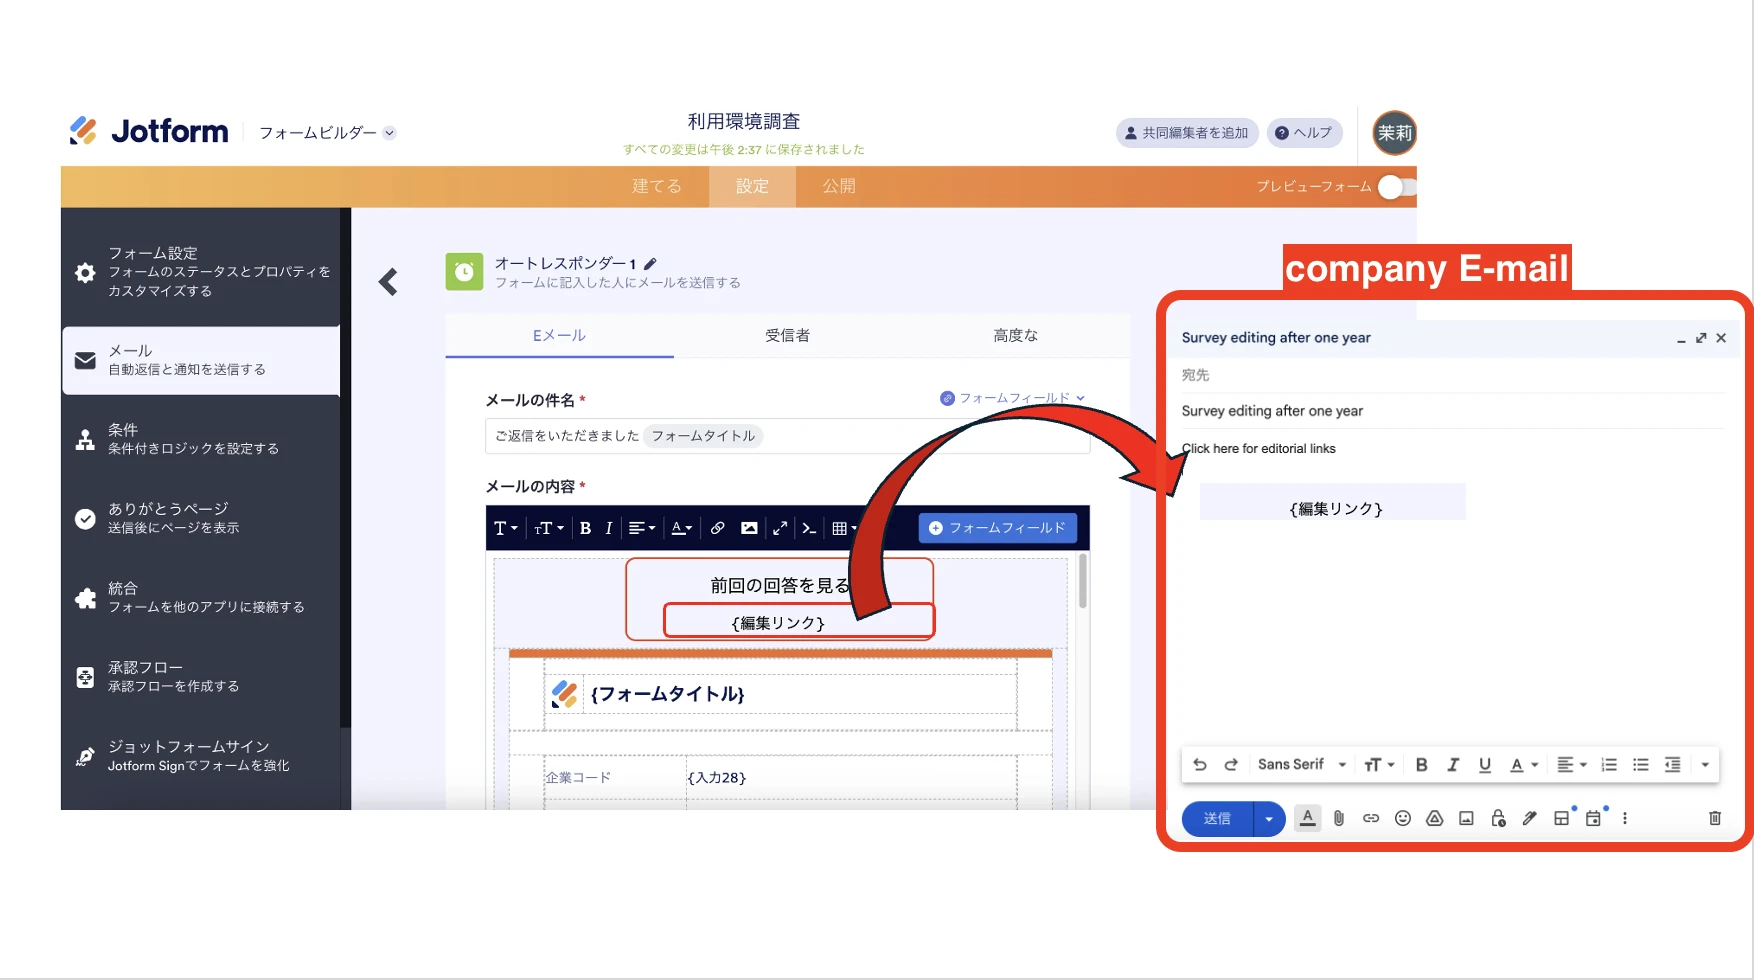Open the 統合 integrations puzzle icon
The image size is (1754, 980).
(85, 595)
